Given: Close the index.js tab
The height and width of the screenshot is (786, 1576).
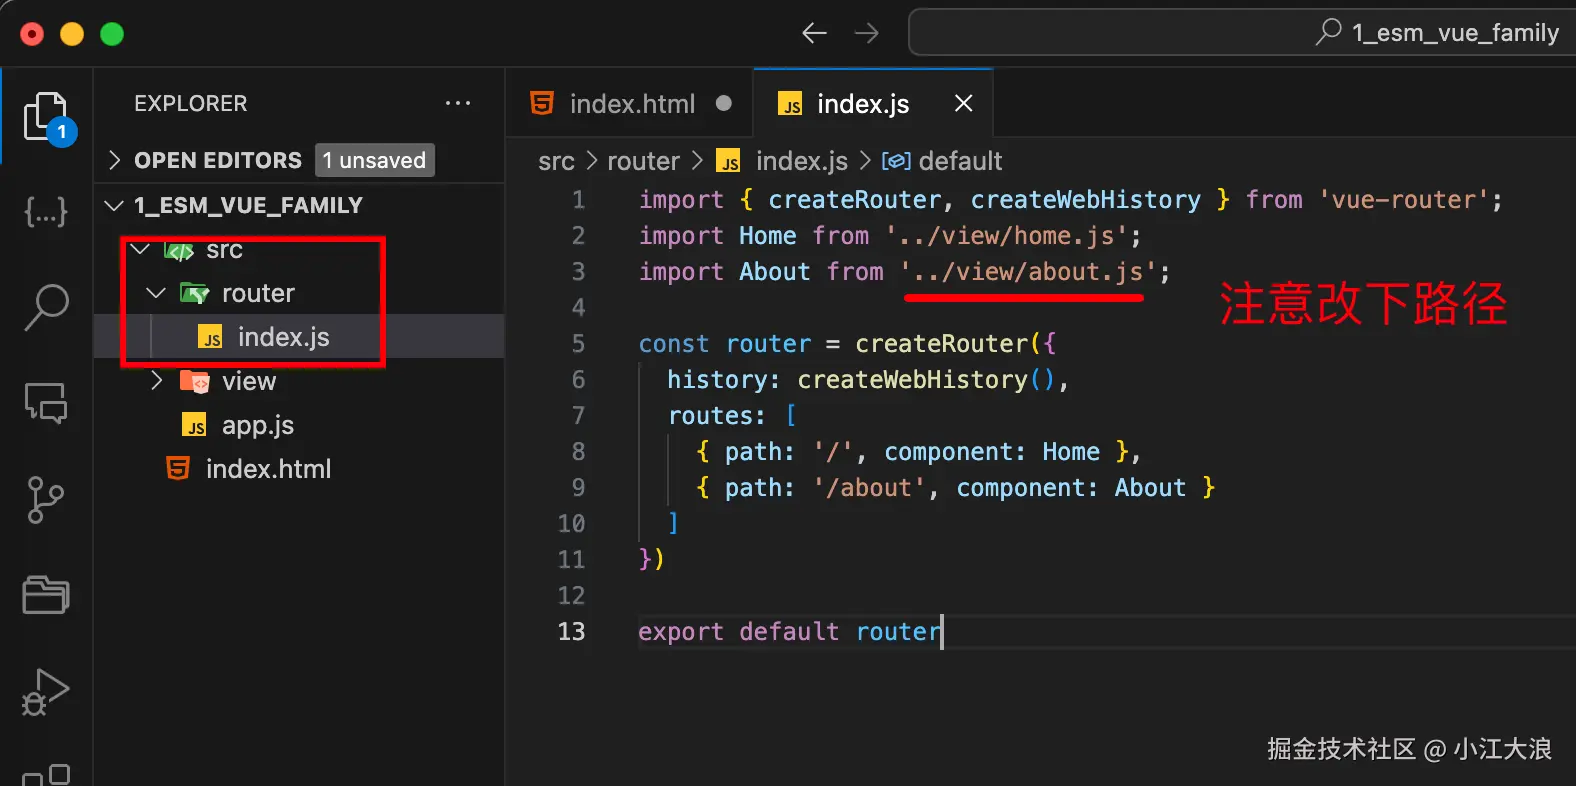Looking at the screenshot, I should click(963, 103).
